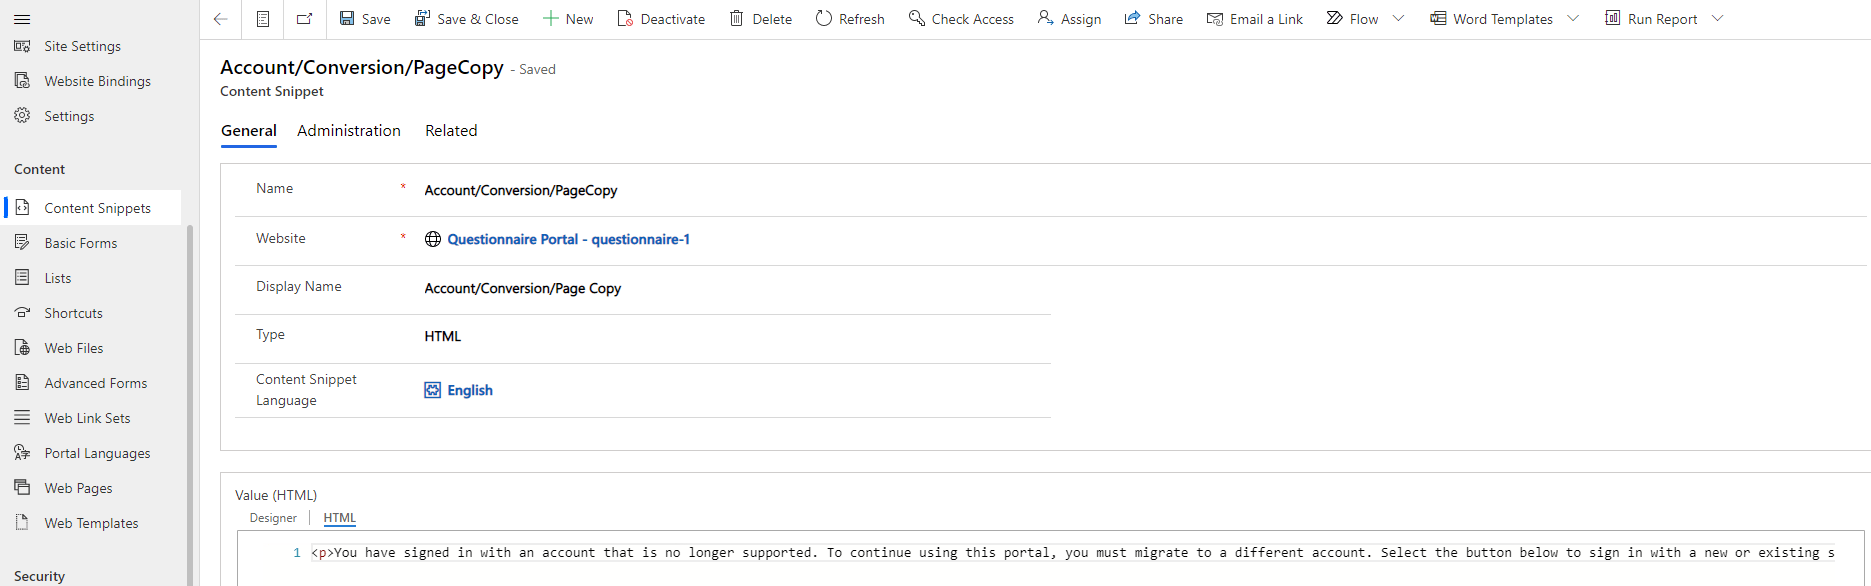Expand the Run Report dropdown chevron
This screenshot has height=586, width=1871.
1718,19
